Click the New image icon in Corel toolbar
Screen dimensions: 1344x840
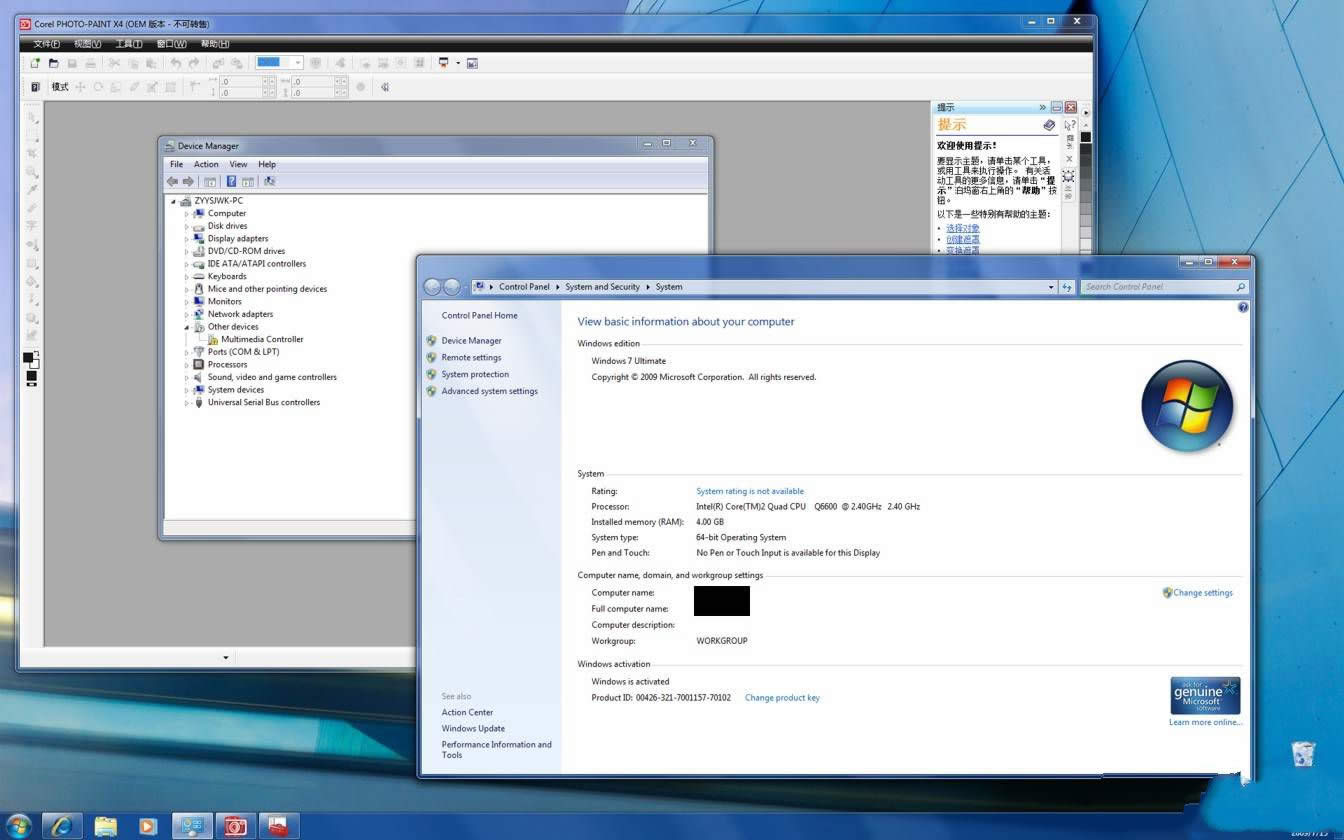click(x=34, y=62)
